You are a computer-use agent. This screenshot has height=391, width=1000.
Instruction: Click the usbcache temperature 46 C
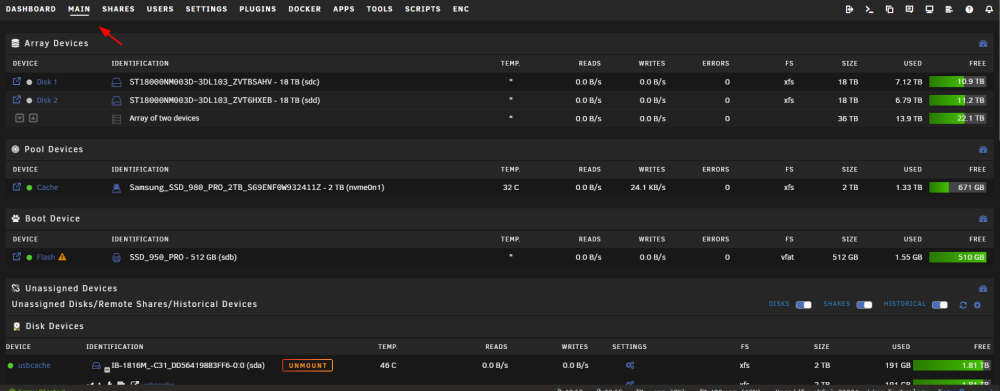pos(387,365)
